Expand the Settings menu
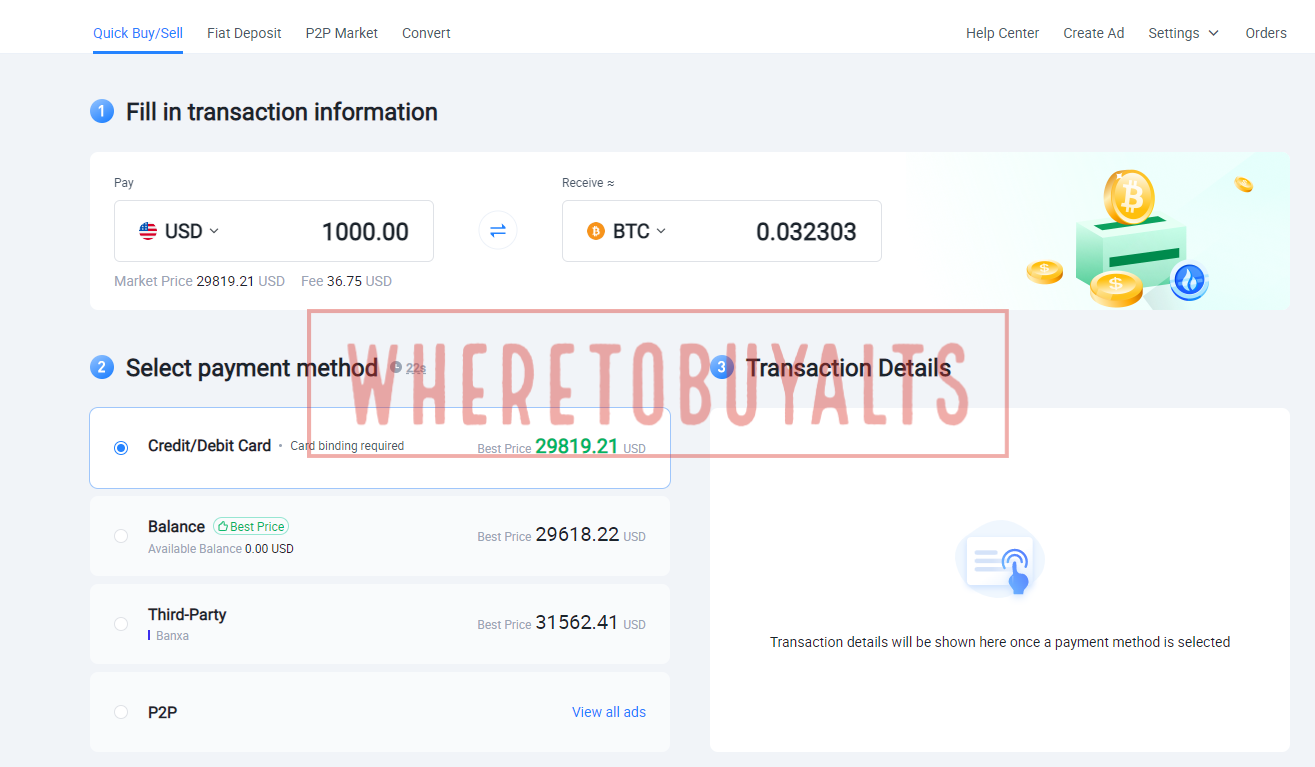The image size is (1315, 767). click(1184, 33)
